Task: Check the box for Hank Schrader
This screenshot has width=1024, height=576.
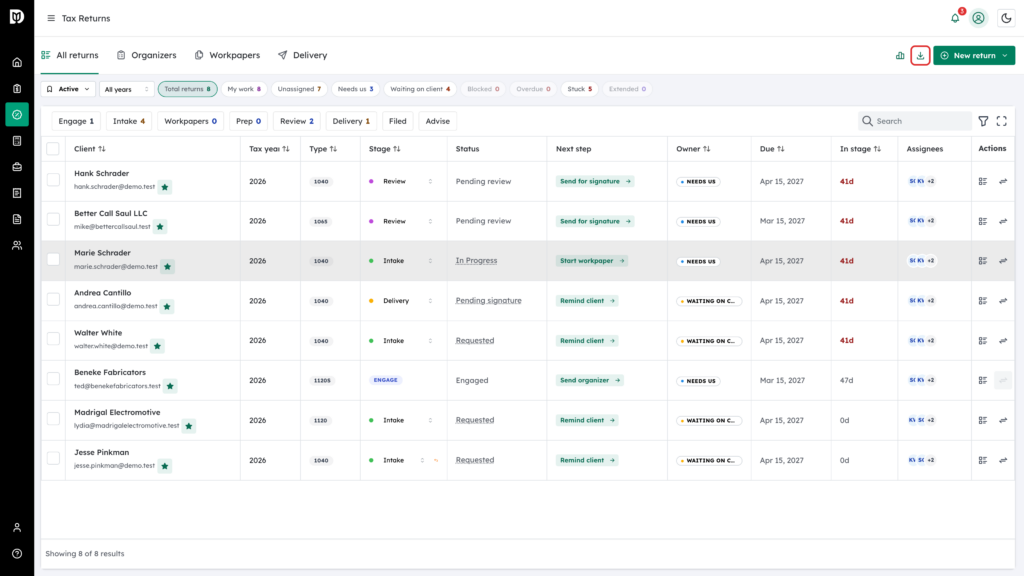Action: click(x=53, y=180)
